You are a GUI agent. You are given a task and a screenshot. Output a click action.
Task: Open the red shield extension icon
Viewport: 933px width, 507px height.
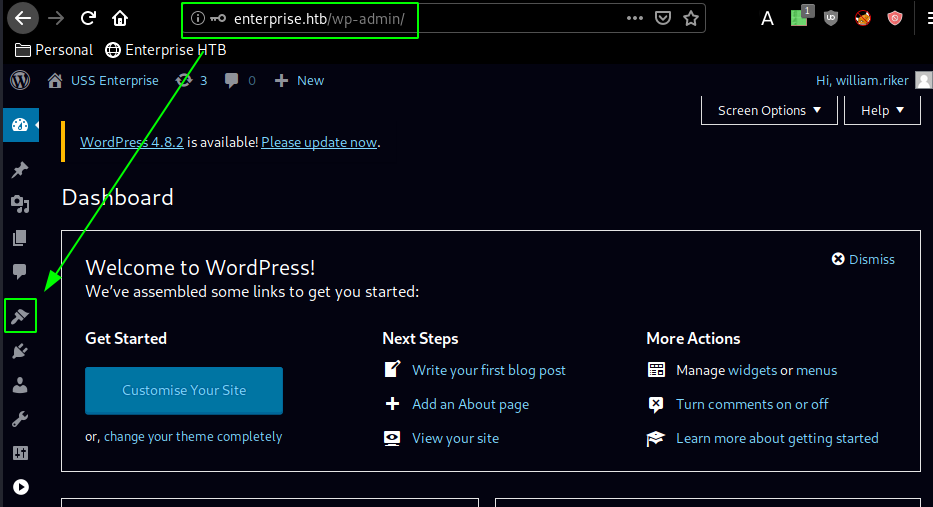(x=895, y=18)
